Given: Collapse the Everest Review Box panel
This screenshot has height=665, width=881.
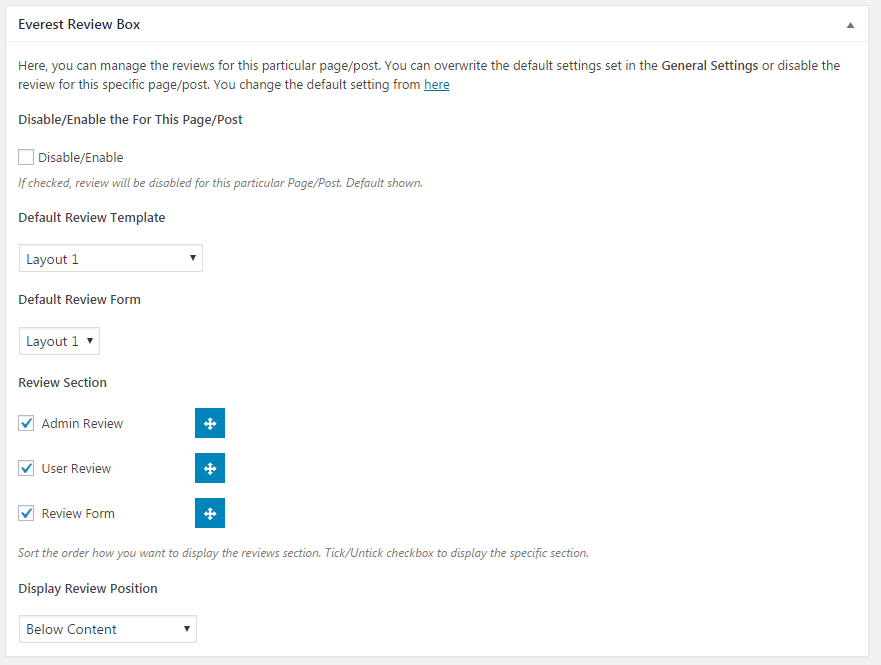Looking at the screenshot, I should click(850, 24).
